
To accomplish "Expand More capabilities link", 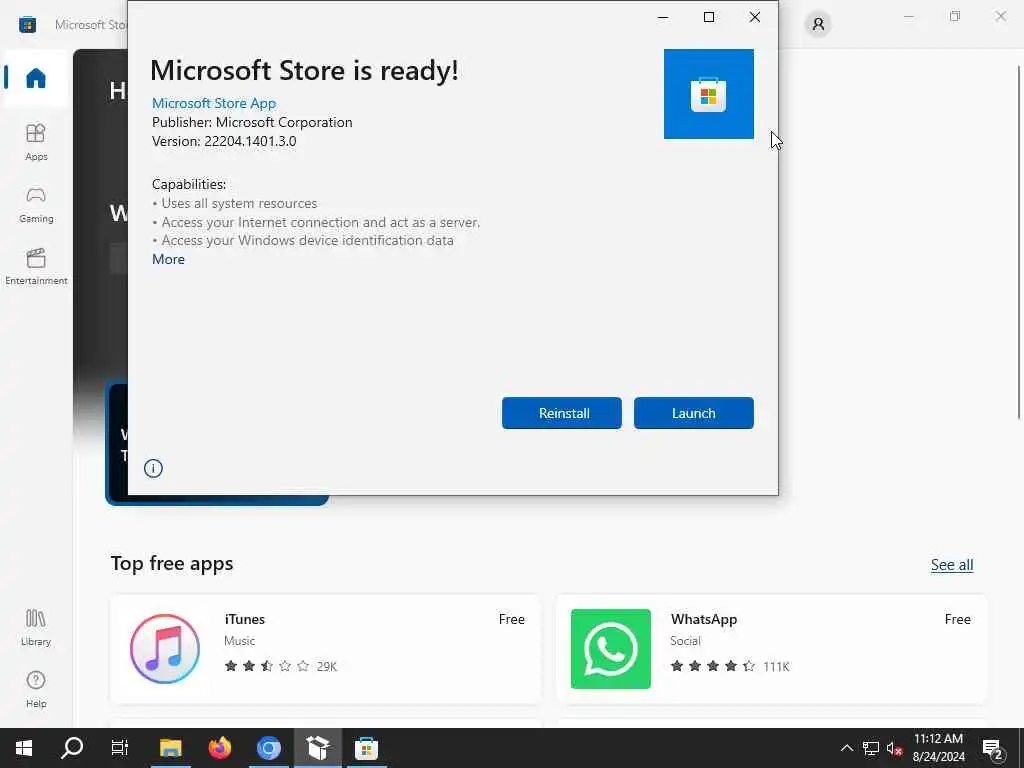I will coord(168,259).
